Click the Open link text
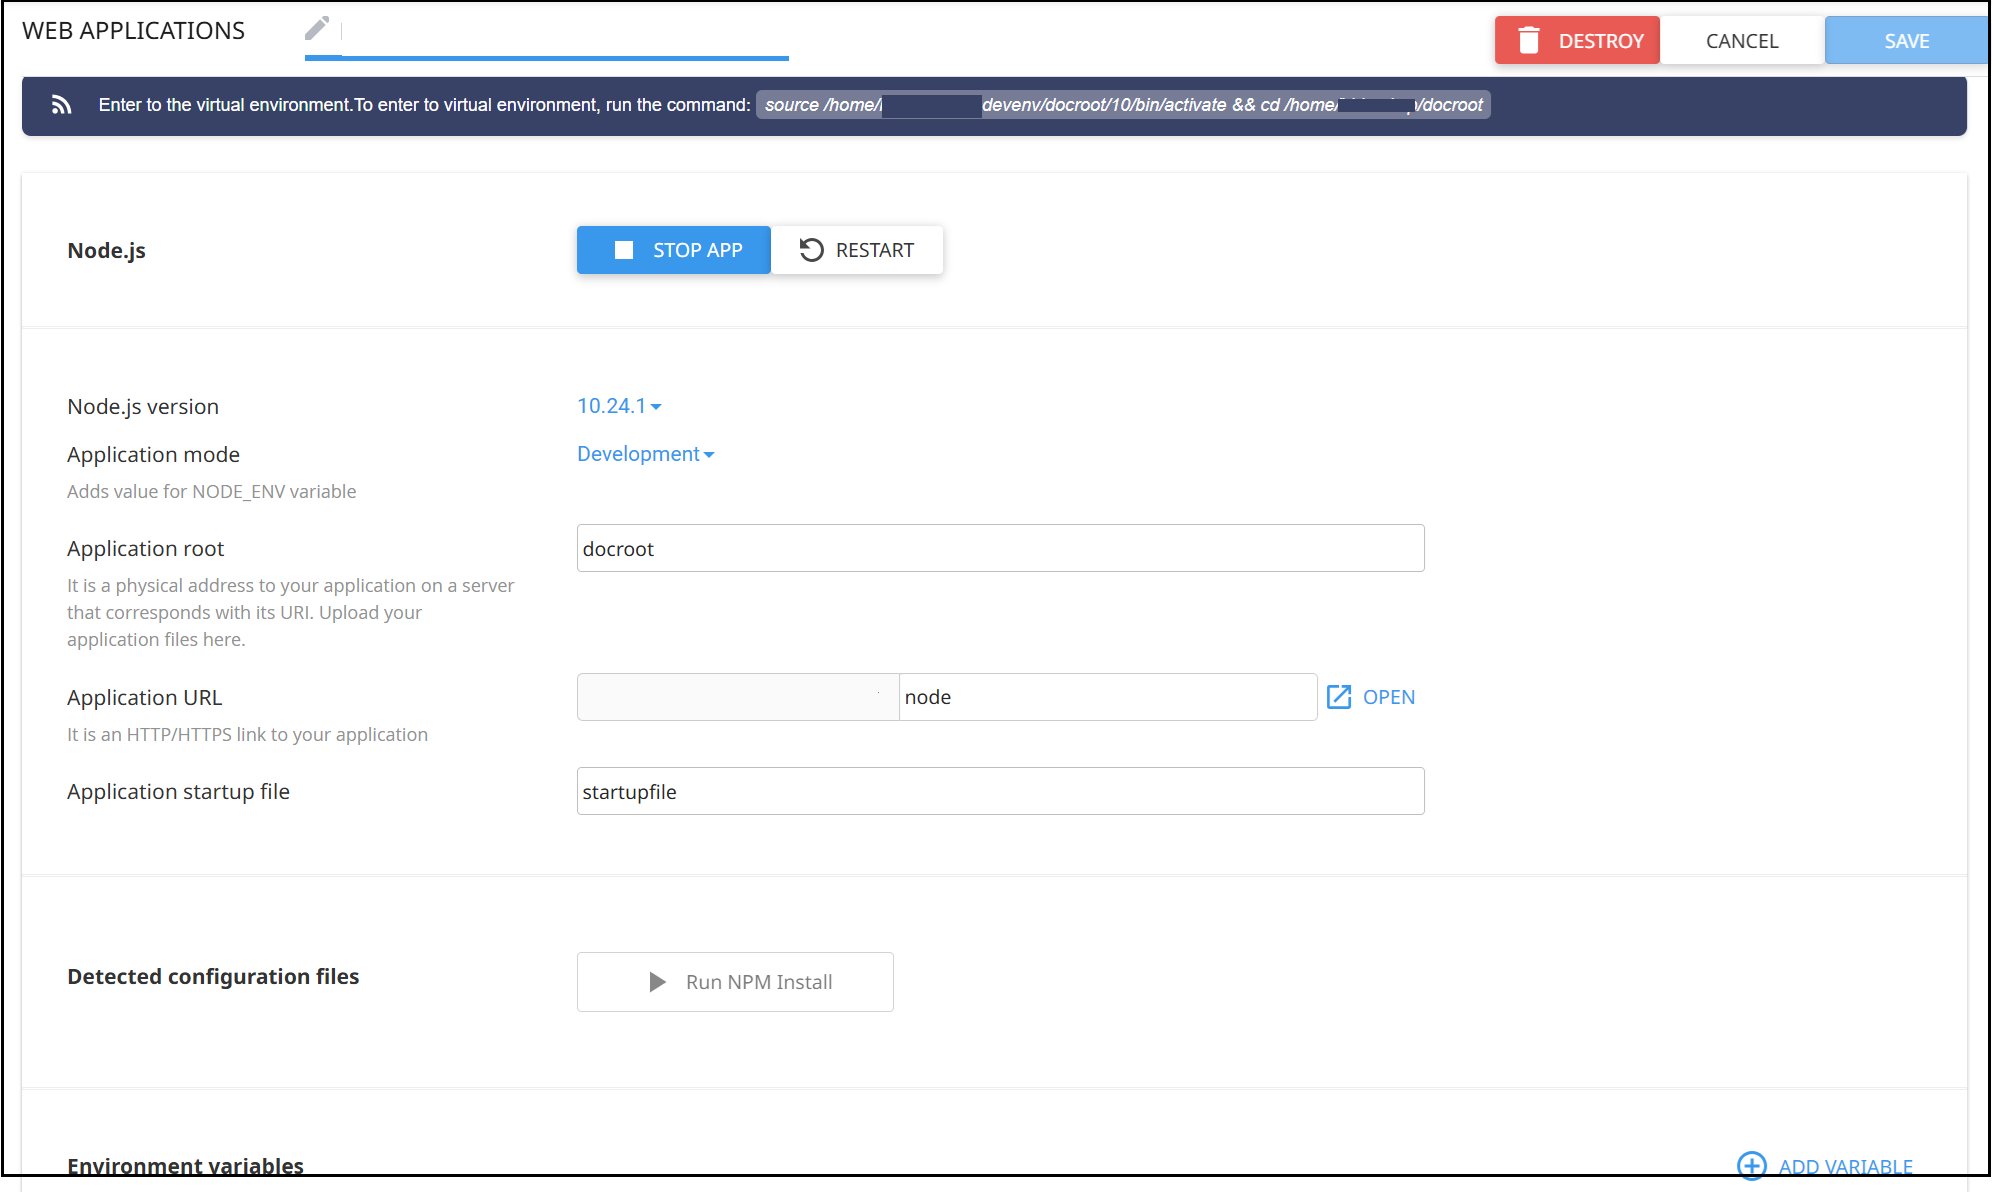This screenshot has width=1992, height=1192. [x=1388, y=697]
